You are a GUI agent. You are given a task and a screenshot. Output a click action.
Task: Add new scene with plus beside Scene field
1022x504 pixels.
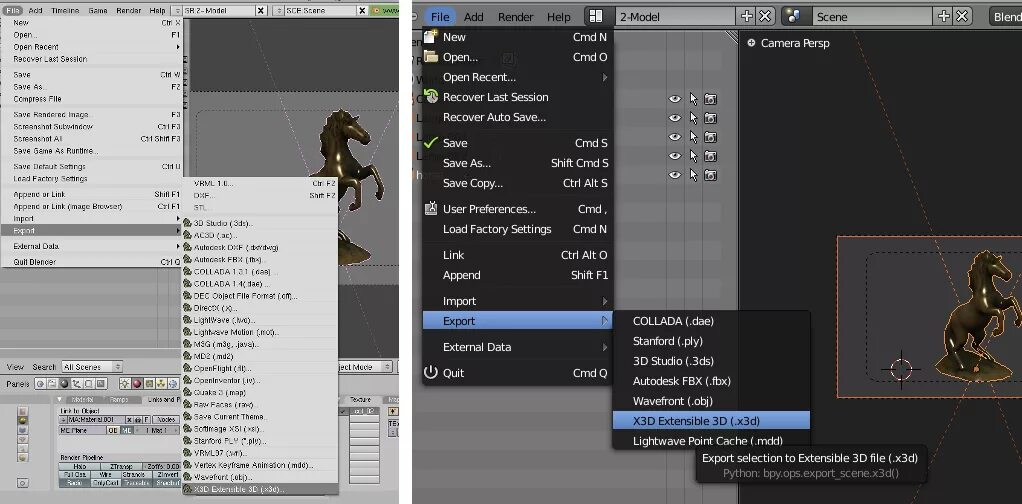click(944, 16)
